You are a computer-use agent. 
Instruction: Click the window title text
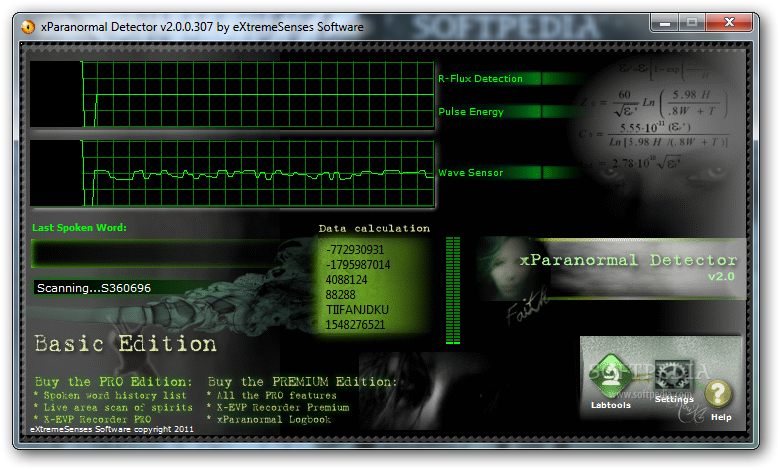pyautogui.click(x=202, y=27)
